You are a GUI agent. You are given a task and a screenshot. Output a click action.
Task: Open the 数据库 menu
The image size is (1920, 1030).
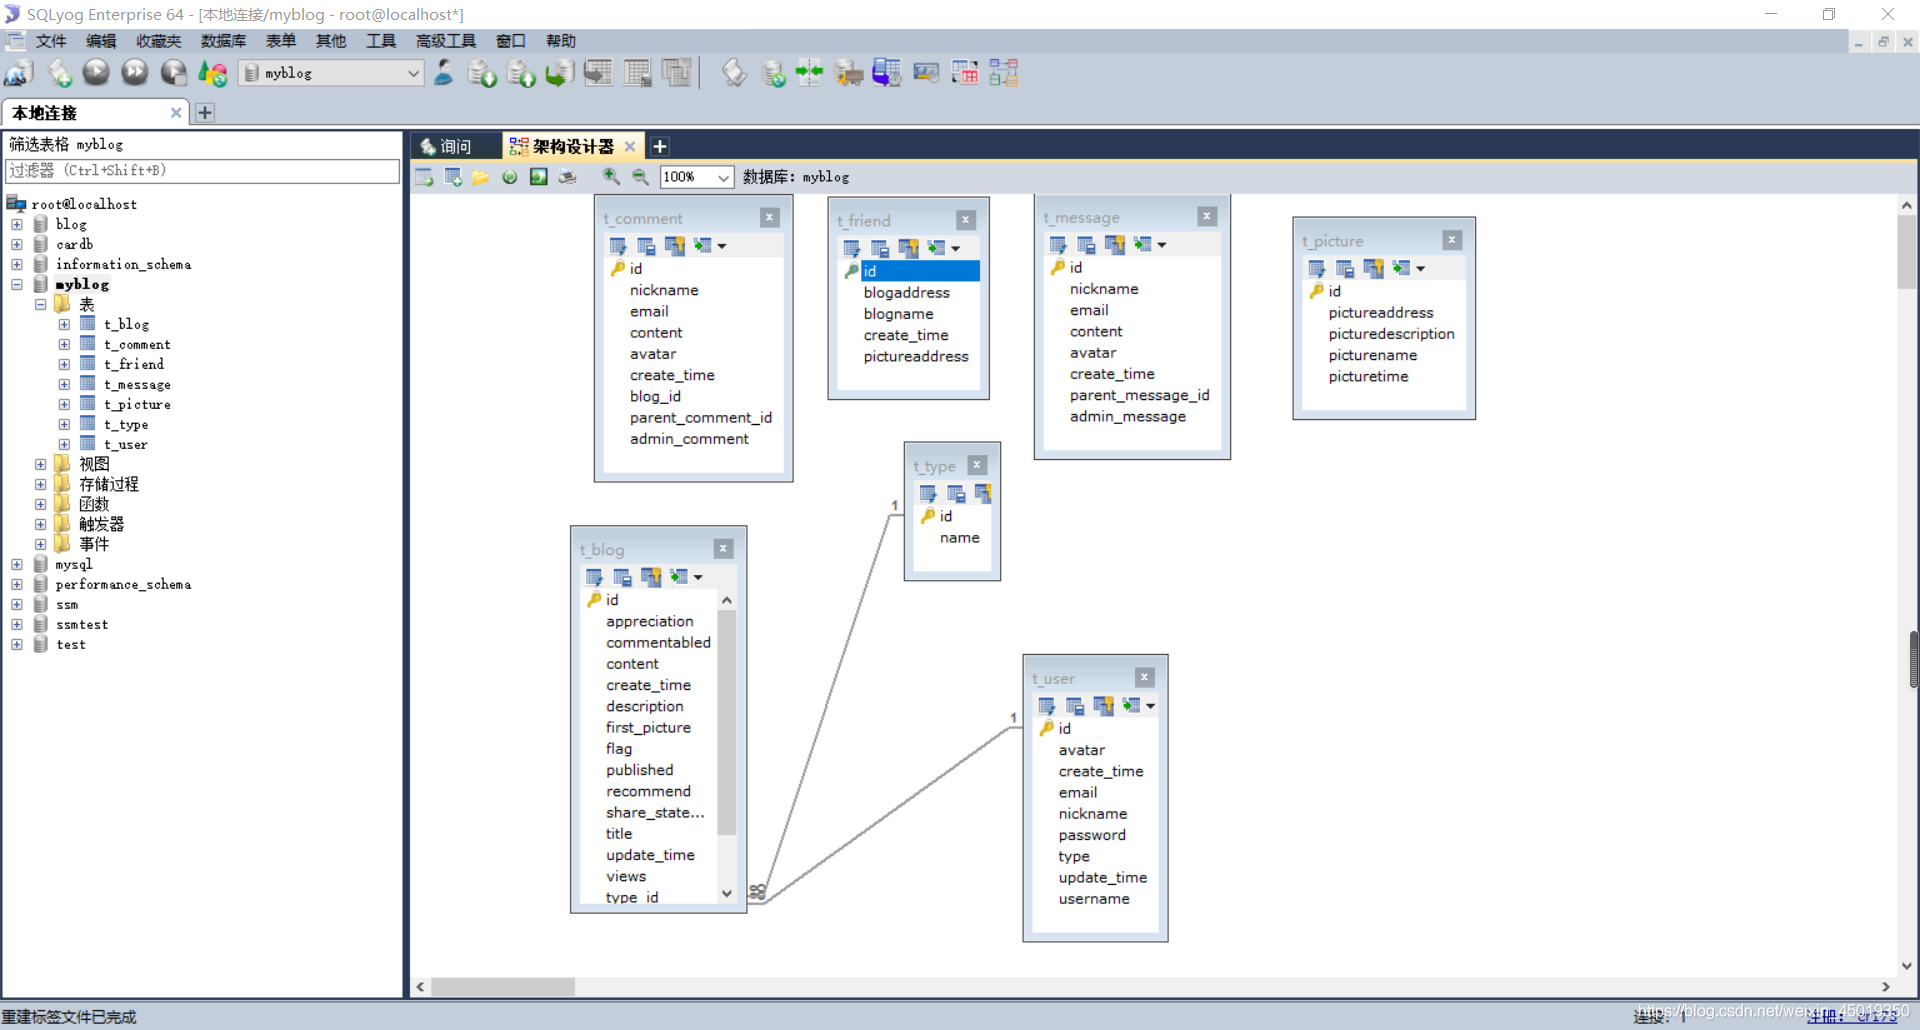223,41
